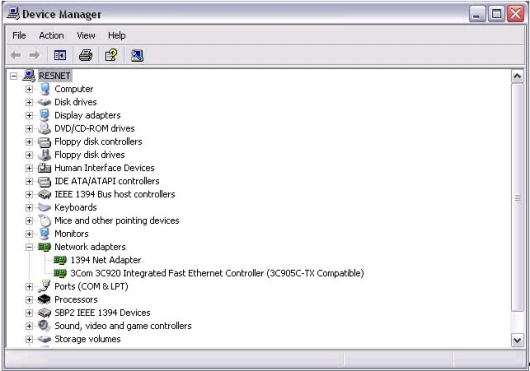Toggle the console tree pane toolbar icon
The image size is (530, 371).
[60, 55]
